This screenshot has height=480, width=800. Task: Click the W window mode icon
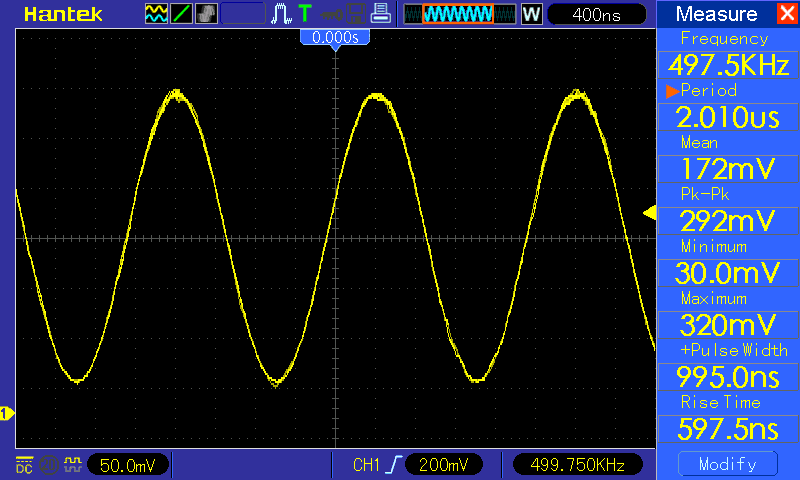(531, 14)
